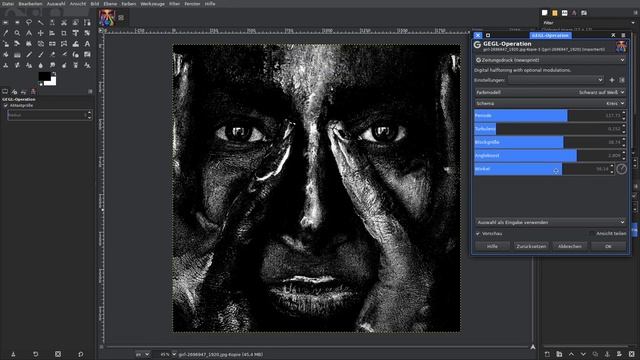Viewport: 640px width, 360px height.
Task: Open the Schema Kreis dropdown
Action: click(x=550, y=103)
